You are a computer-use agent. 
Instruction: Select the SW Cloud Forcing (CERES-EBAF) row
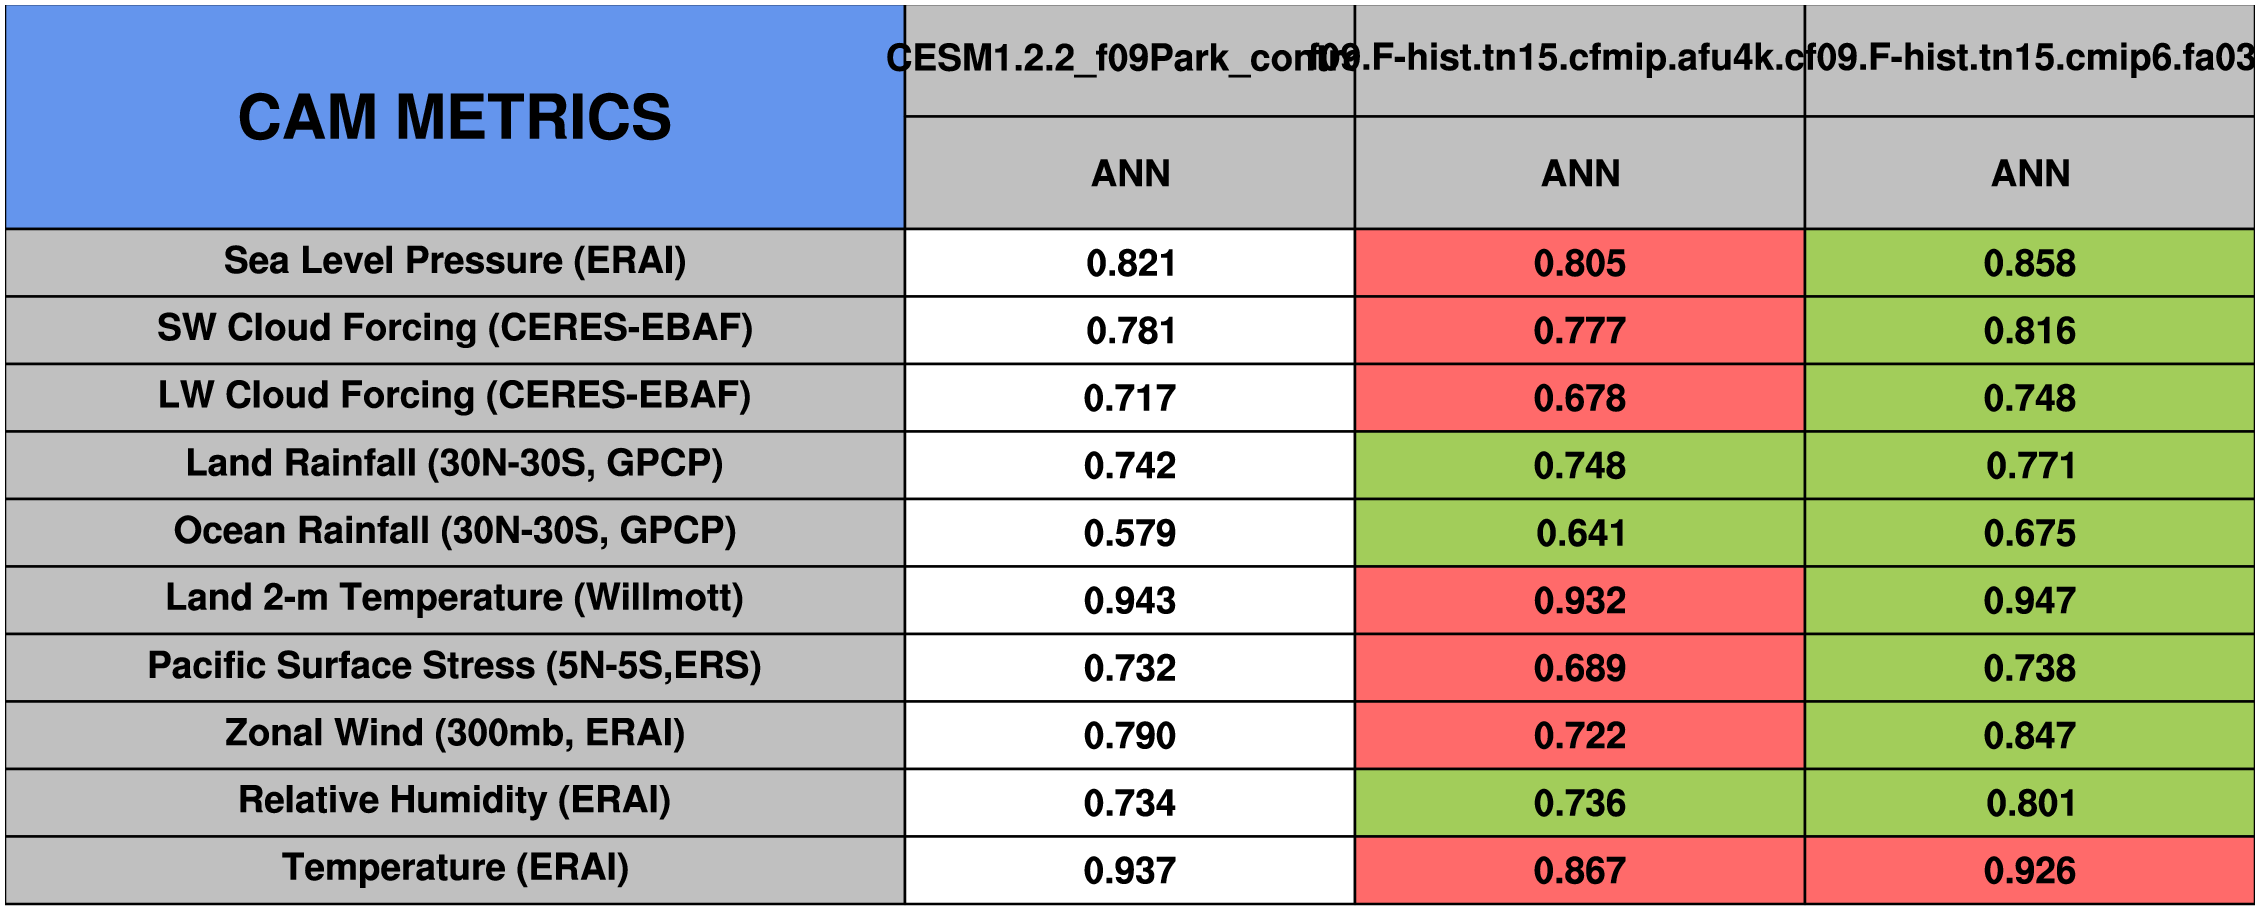[x=455, y=328]
